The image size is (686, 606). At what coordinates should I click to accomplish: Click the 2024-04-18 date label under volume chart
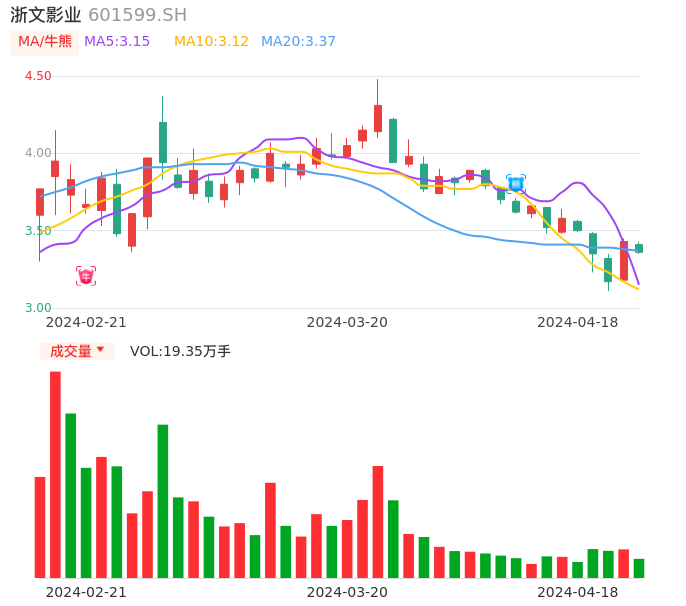click(x=577, y=591)
